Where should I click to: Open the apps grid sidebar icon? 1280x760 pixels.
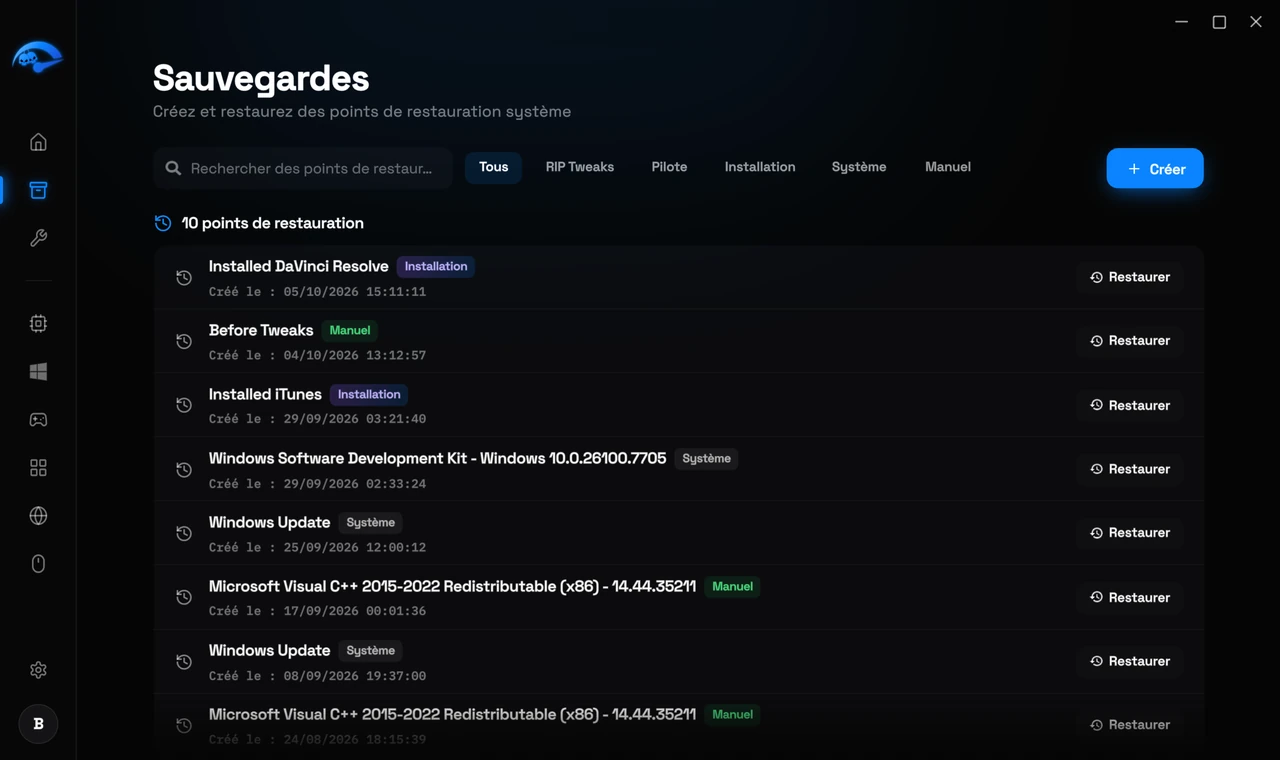point(38,468)
